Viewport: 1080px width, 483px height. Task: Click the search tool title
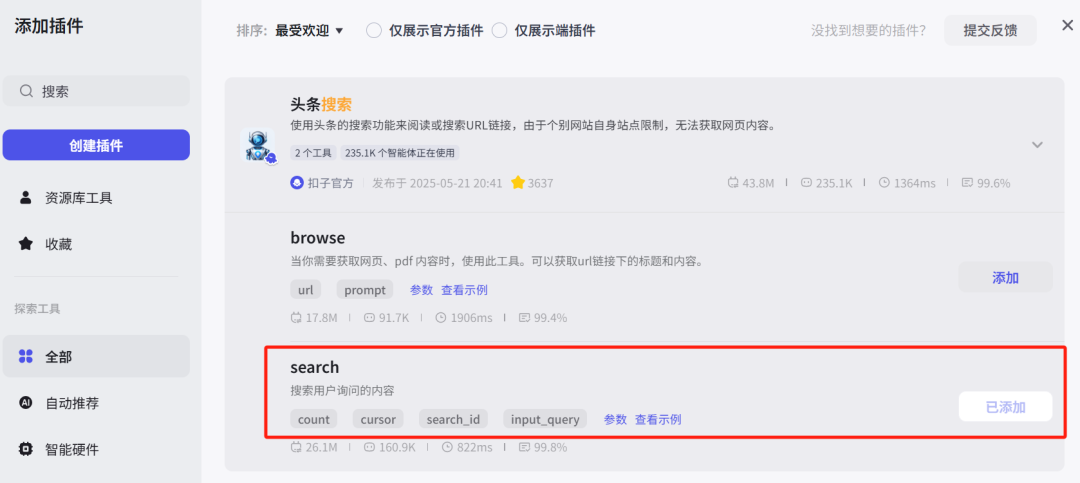tap(315, 367)
